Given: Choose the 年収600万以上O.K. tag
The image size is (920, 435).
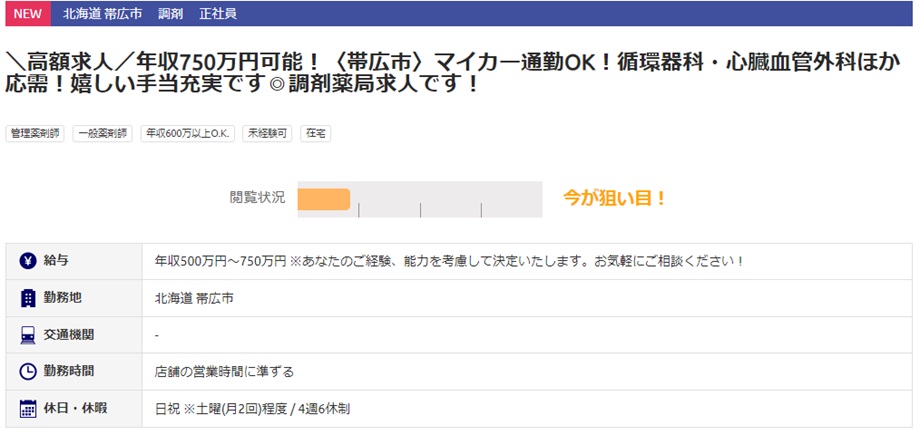Looking at the screenshot, I should tap(187, 133).
